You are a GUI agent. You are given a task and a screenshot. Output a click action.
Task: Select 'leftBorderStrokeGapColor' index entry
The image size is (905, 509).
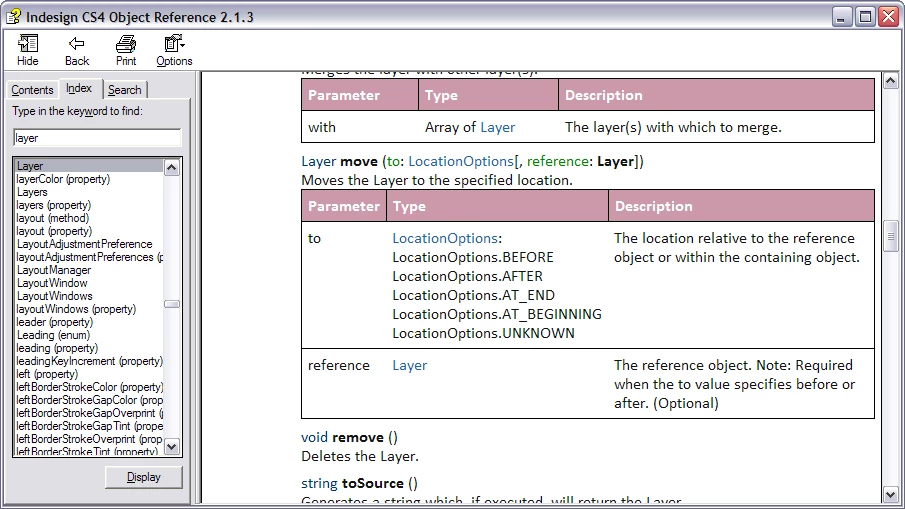point(89,400)
